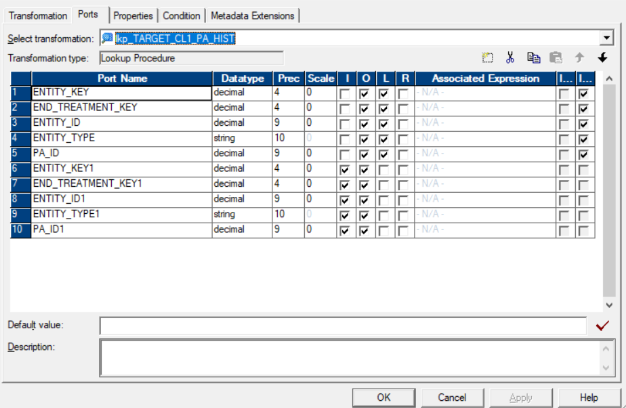Click the Prec column header
626x408 pixels.
[x=288, y=79]
